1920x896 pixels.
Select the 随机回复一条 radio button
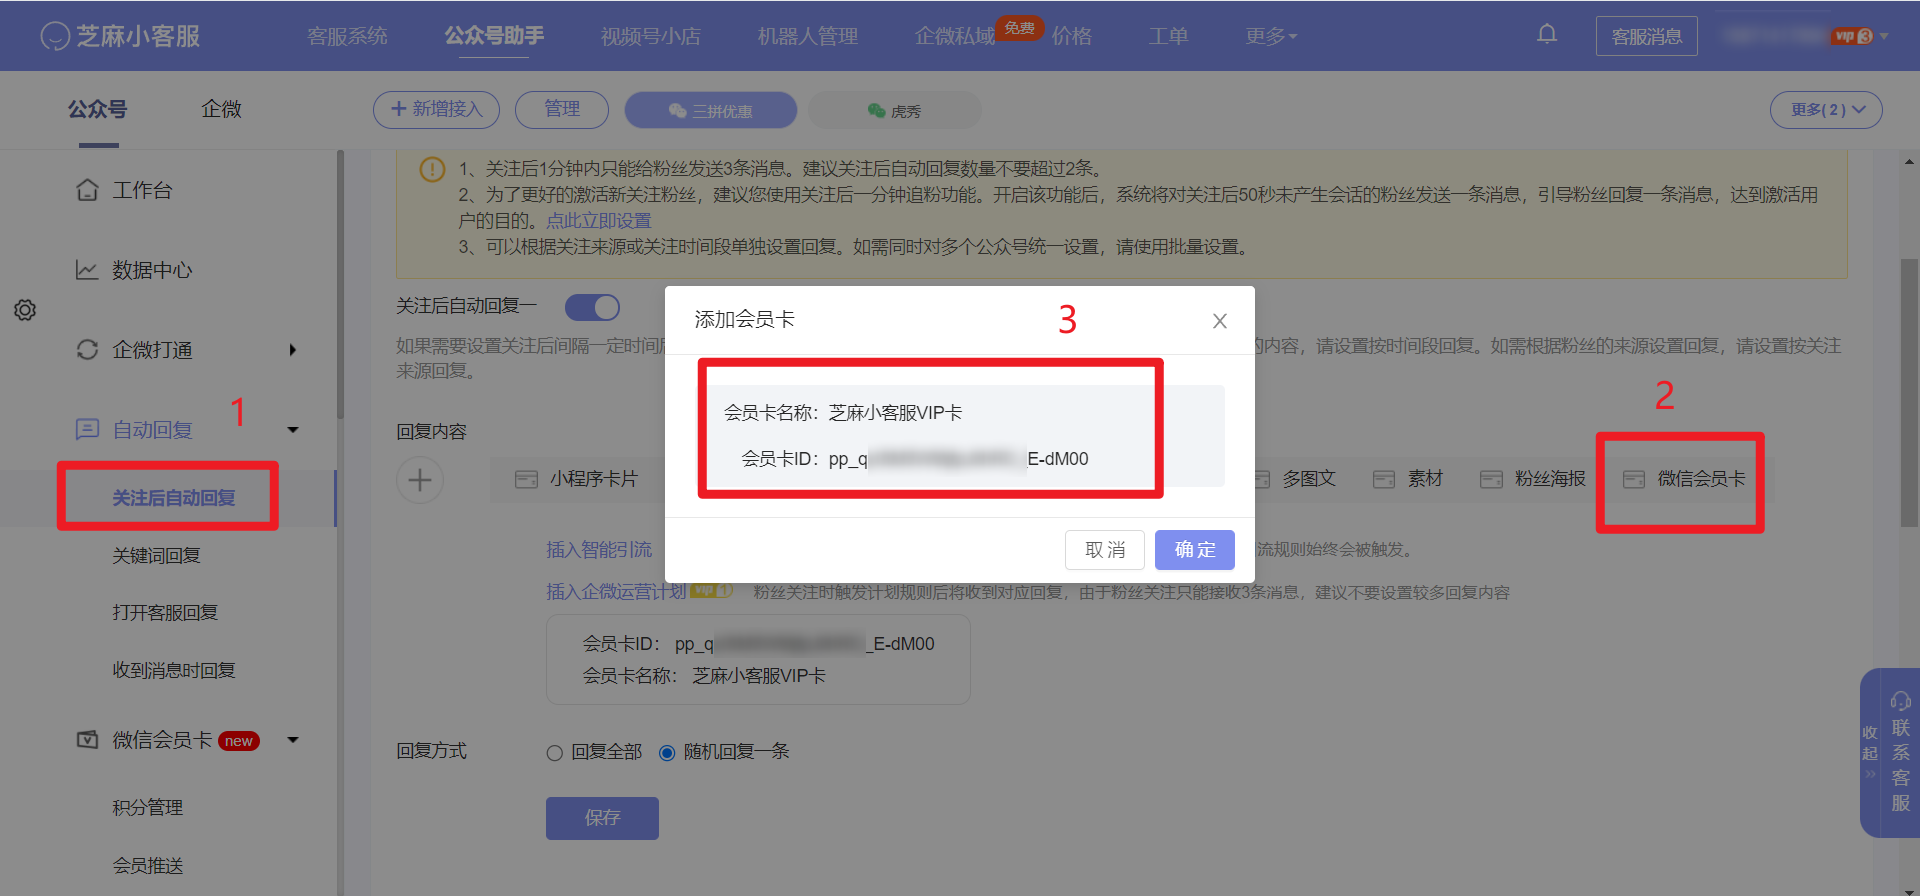[x=667, y=753]
